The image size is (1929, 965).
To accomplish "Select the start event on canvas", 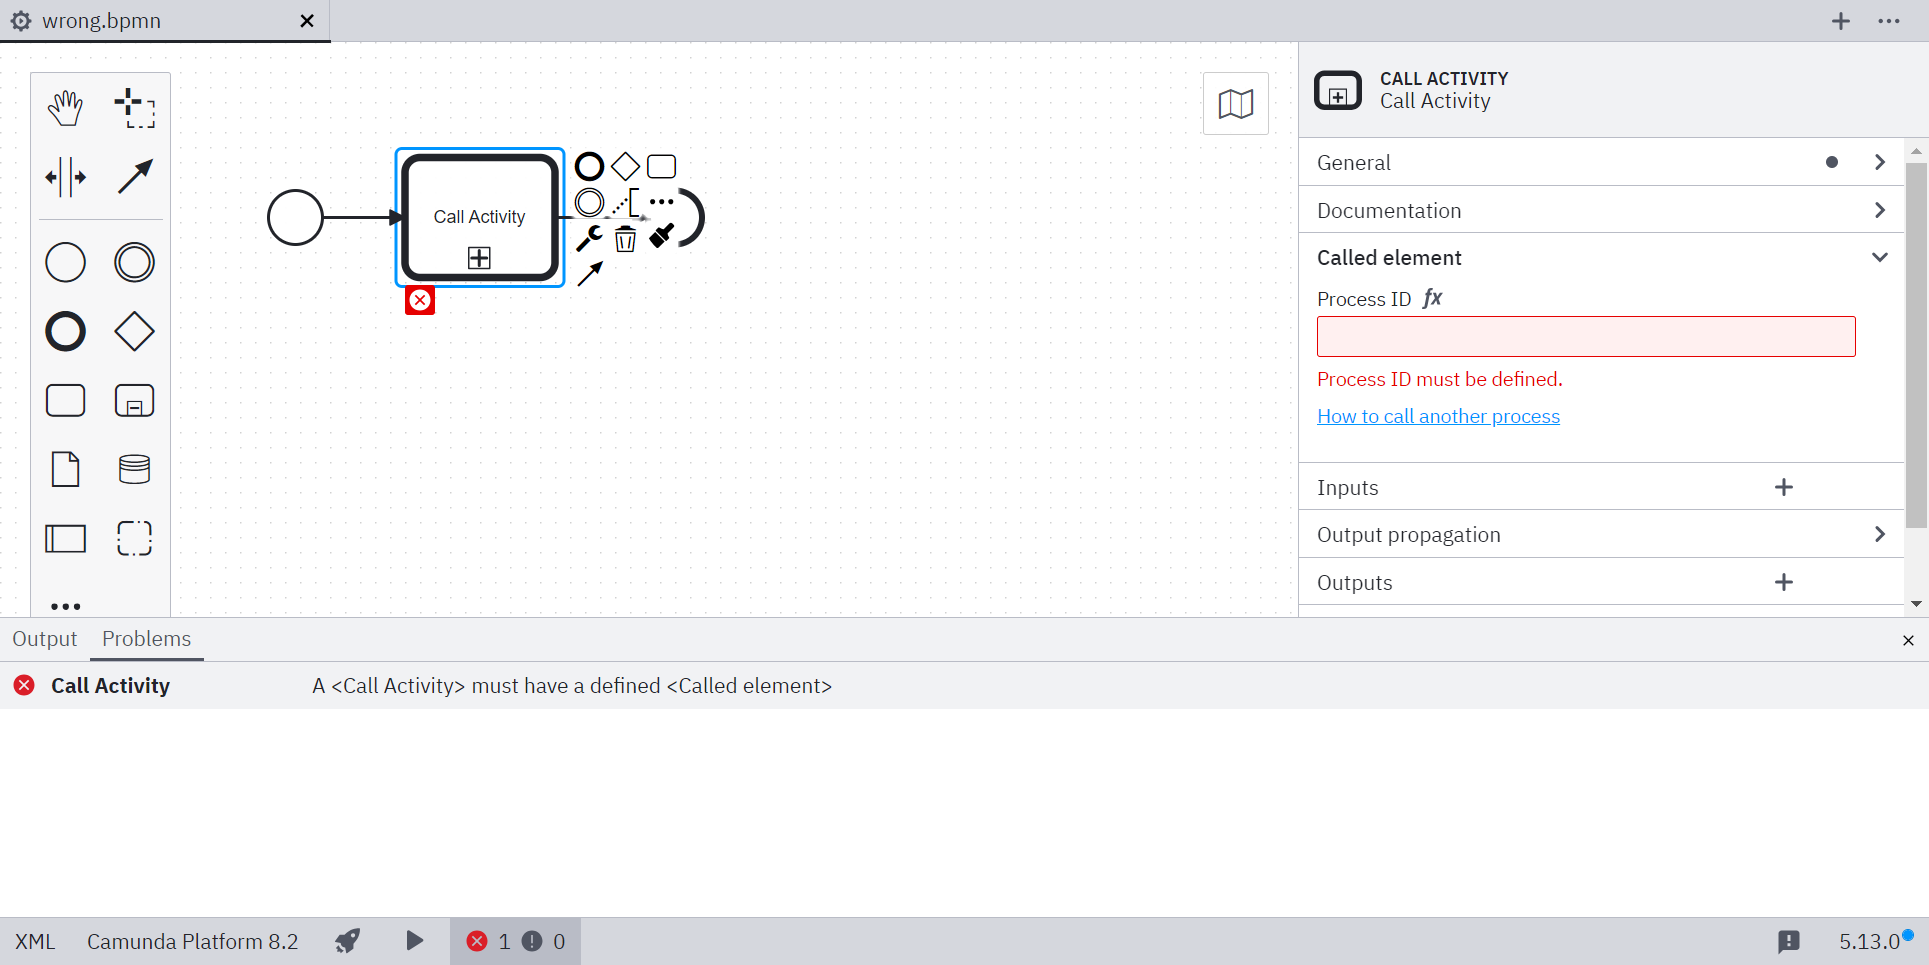I will click(295, 217).
